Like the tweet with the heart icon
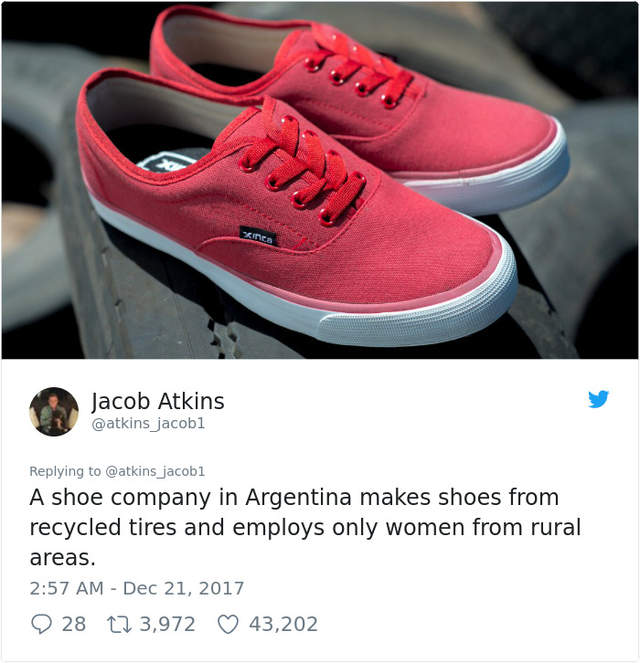The width and height of the screenshot is (640, 663). tap(228, 625)
